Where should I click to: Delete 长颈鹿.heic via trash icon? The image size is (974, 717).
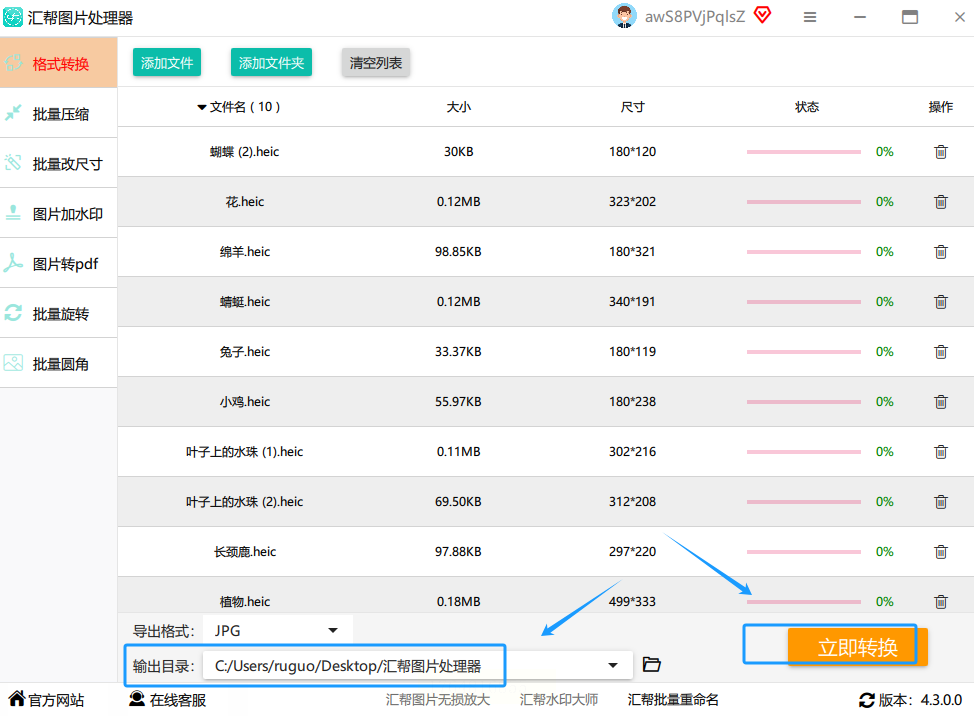[x=940, y=552]
